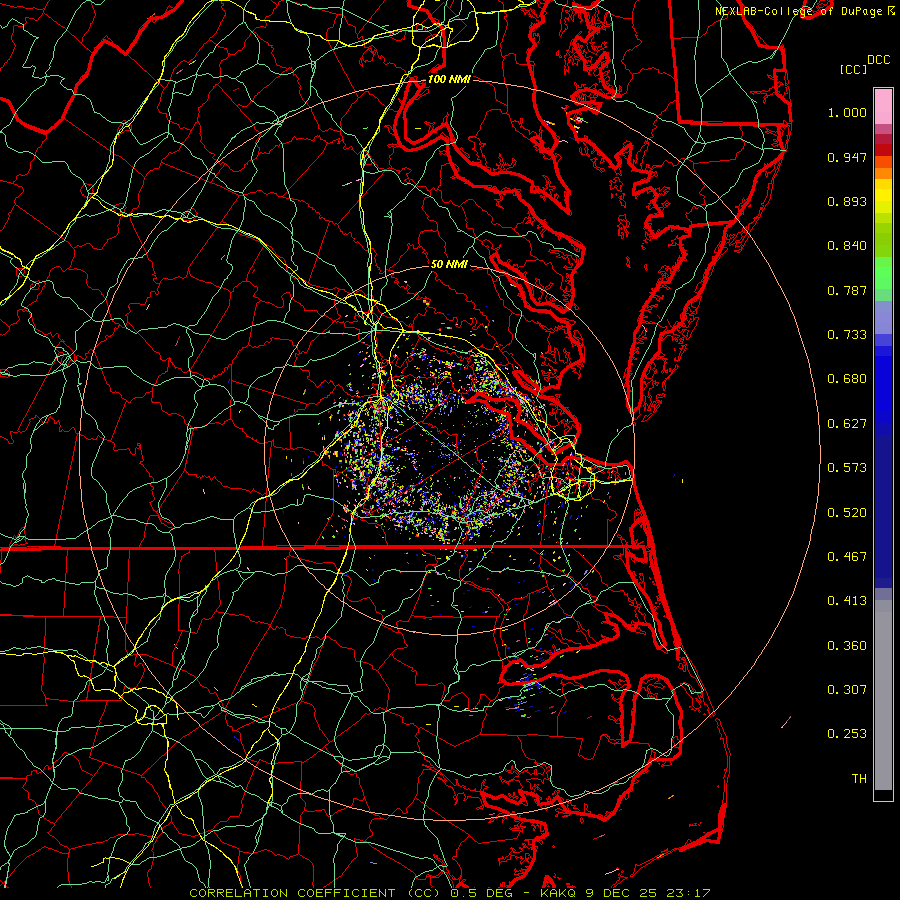Click the 0.787 legend value

coord(847,290)
